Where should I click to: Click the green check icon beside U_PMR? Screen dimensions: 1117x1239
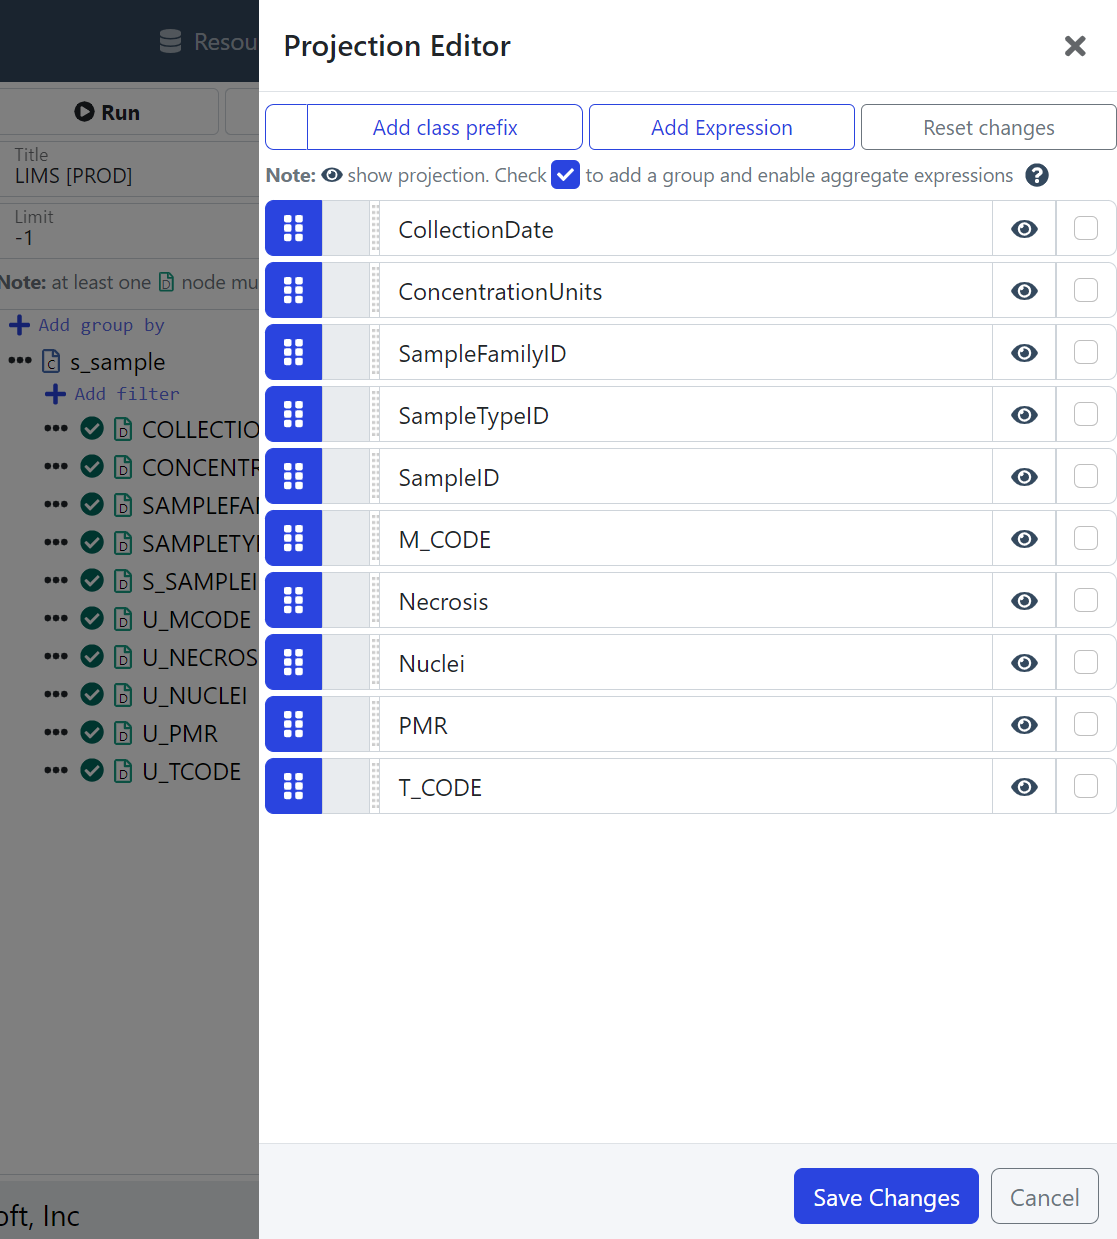pyautogui.click(x=92, y=733)
